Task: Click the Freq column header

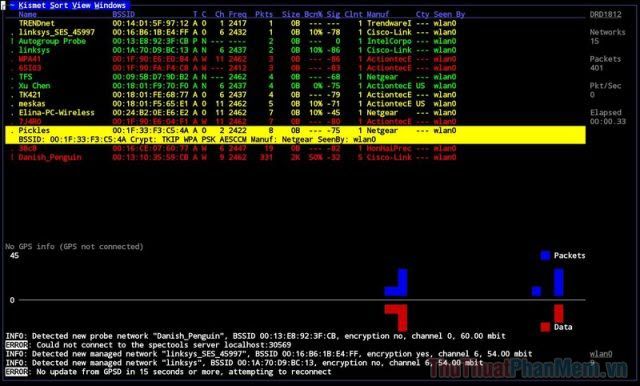Action: click(238, 14)
